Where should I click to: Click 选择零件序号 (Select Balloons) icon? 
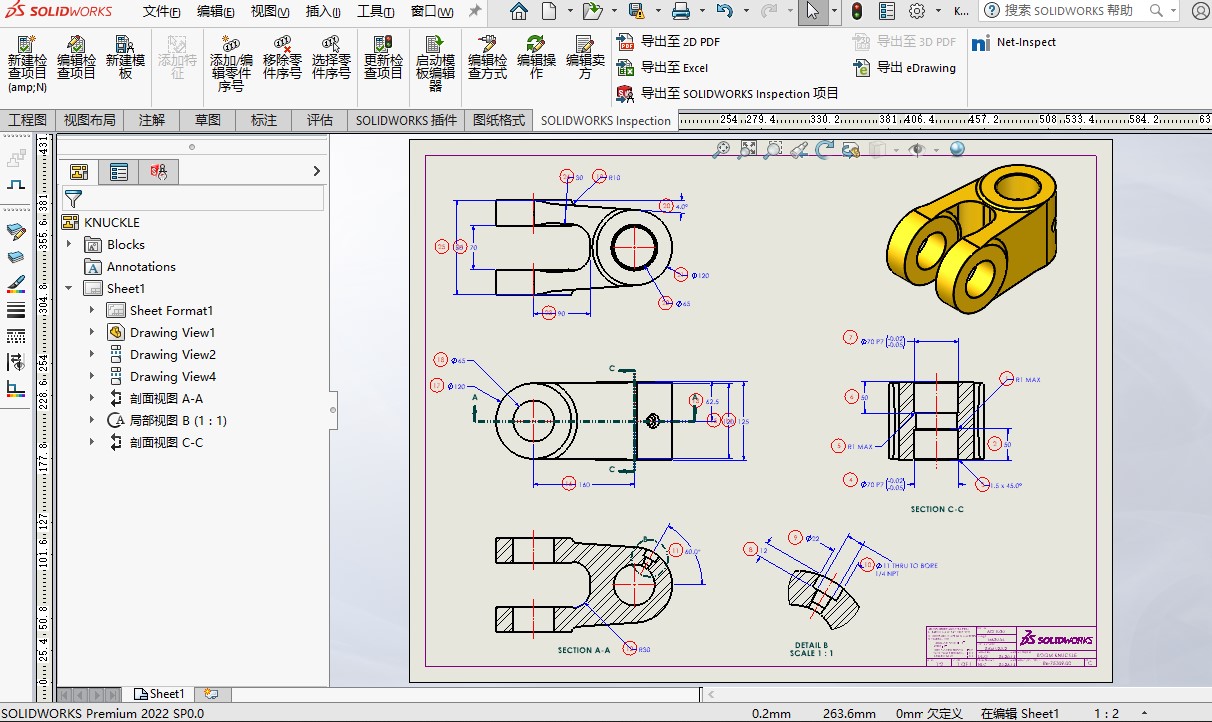pos(331,44)
